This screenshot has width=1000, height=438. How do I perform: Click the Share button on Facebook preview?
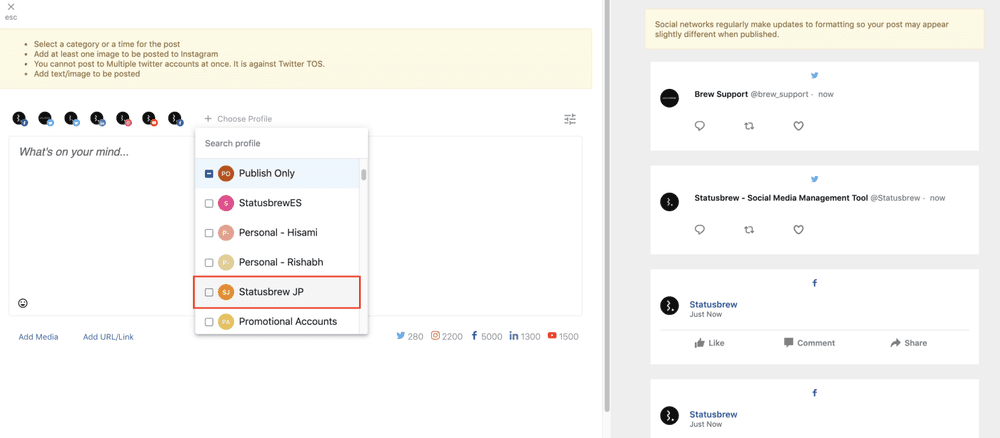908,343
